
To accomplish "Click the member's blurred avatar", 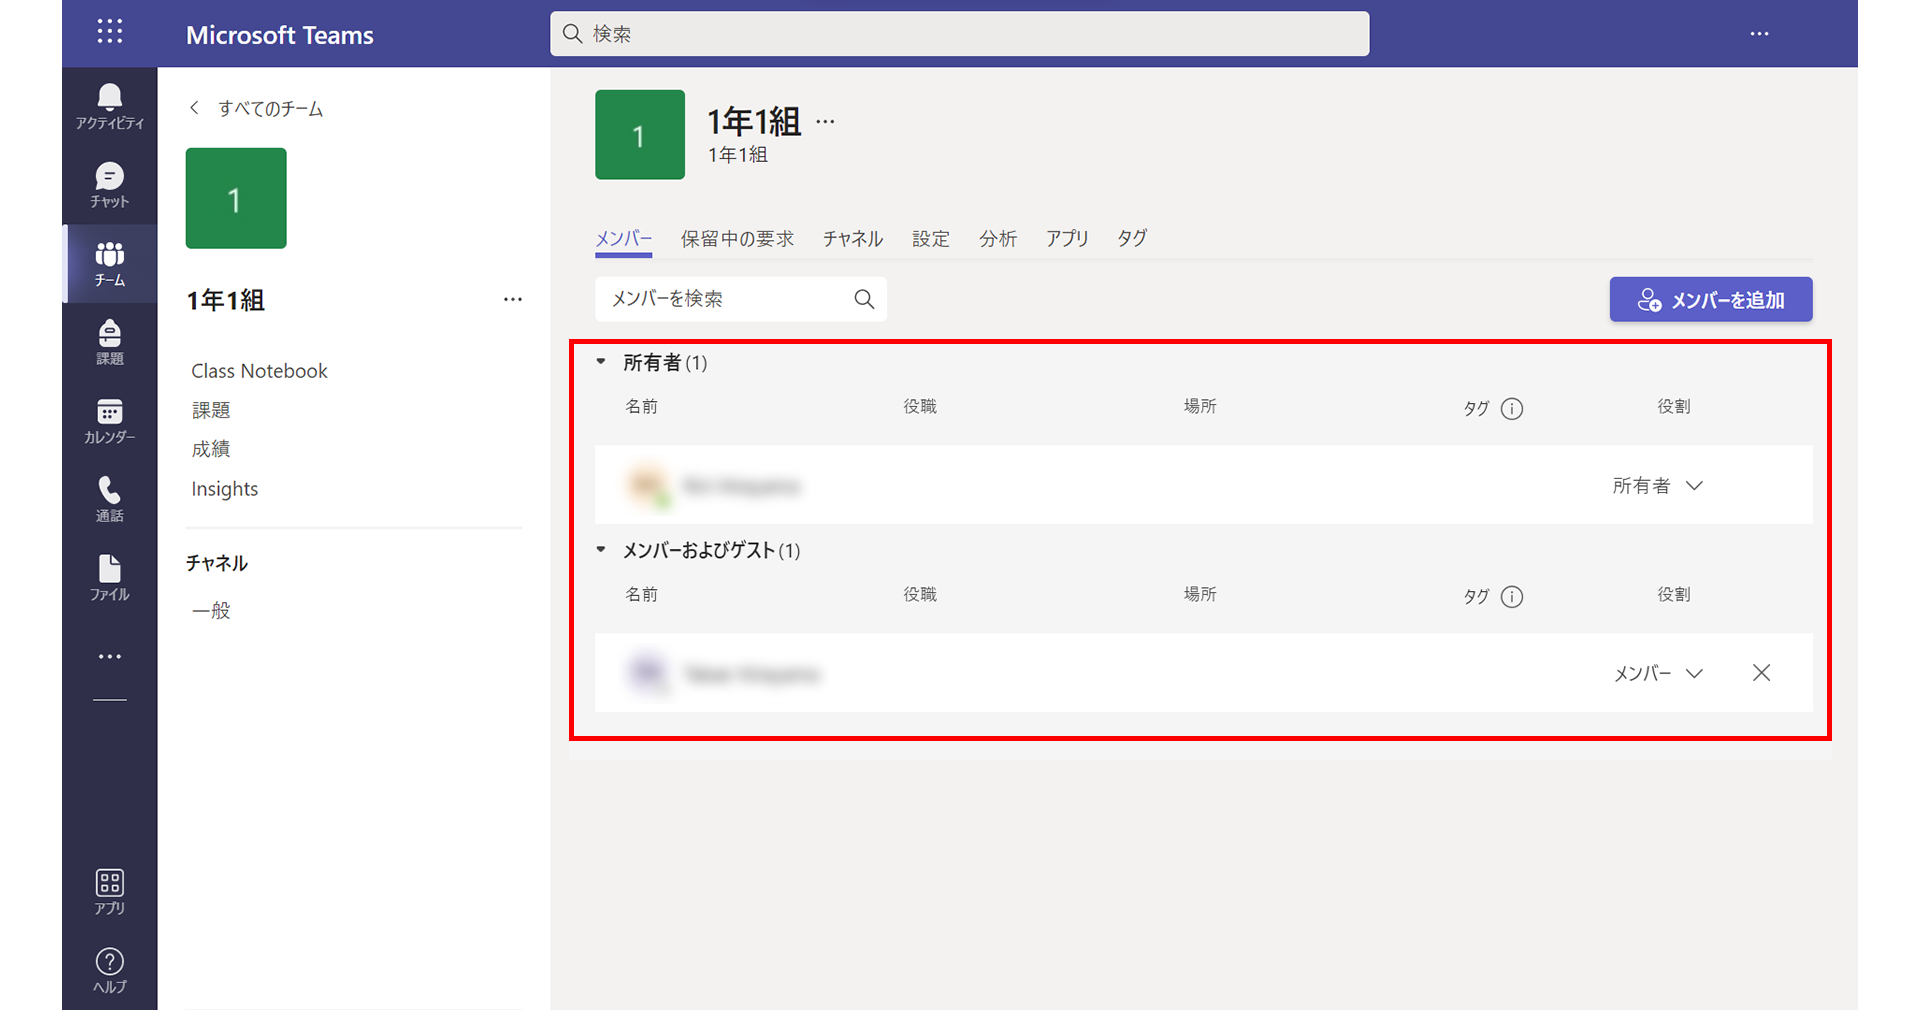I will tap(648, 673).
